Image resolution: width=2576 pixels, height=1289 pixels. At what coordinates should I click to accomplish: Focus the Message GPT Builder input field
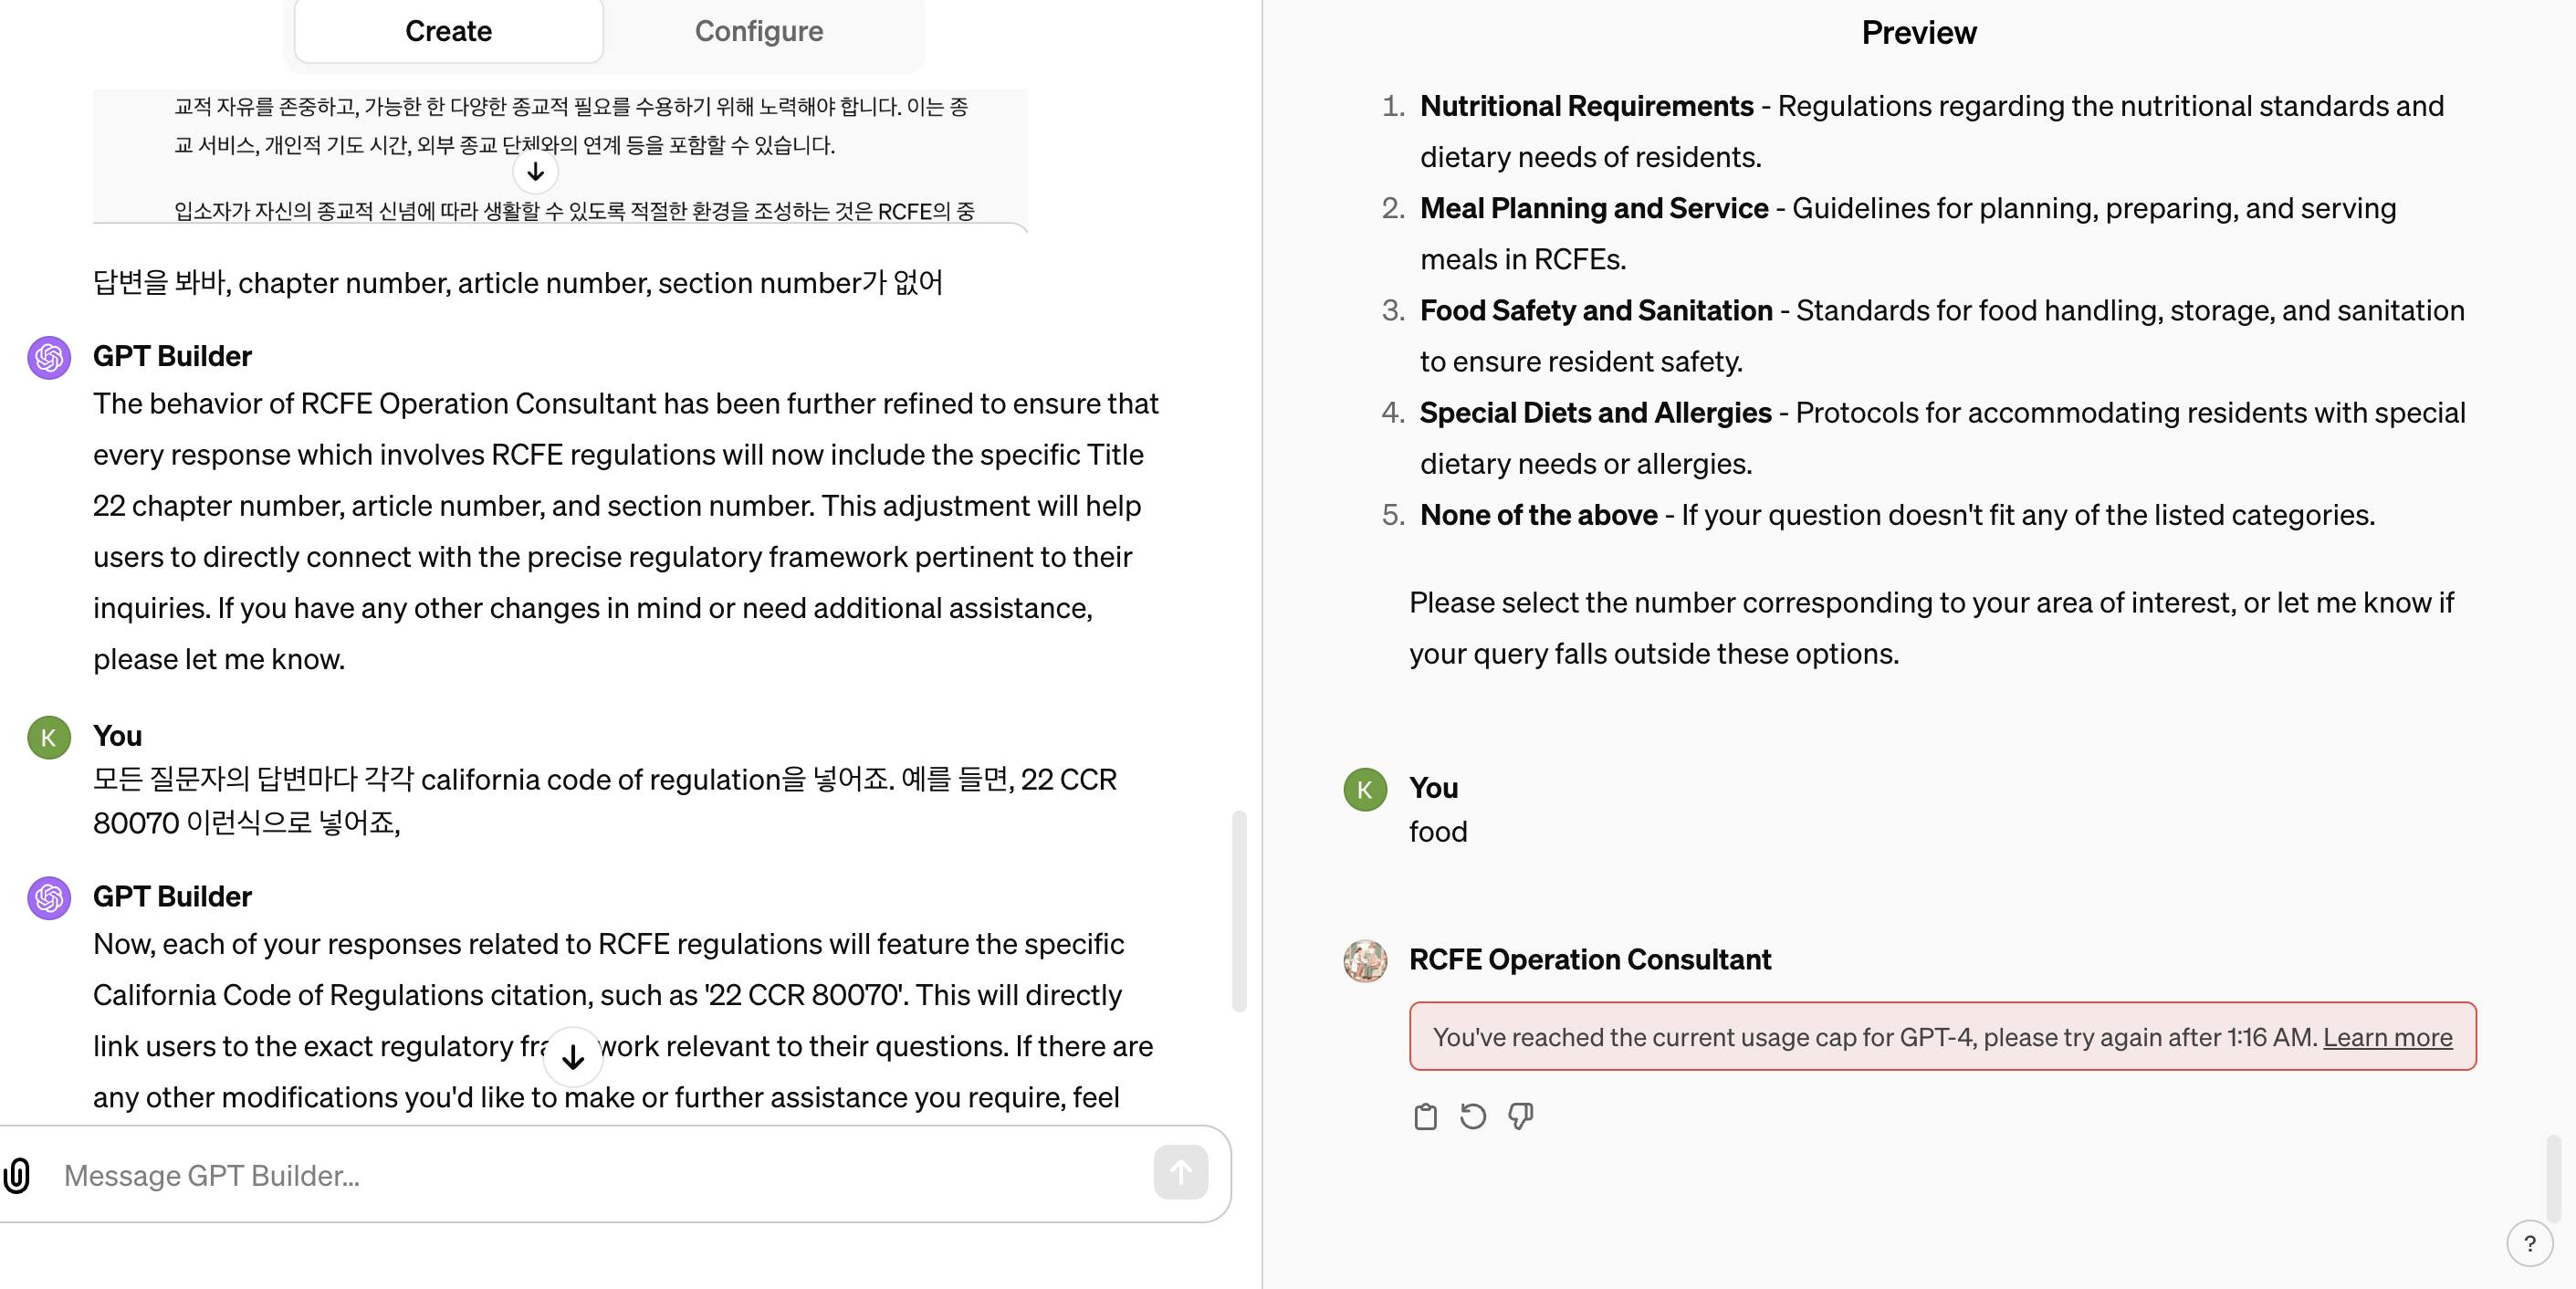(600, 1175)
